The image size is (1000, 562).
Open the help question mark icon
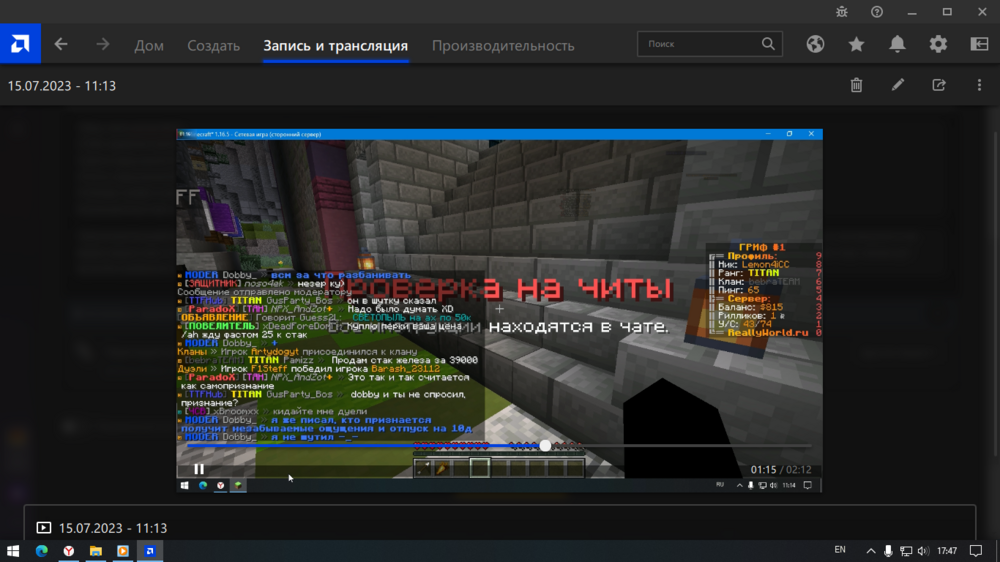click(x=877, y=11)
